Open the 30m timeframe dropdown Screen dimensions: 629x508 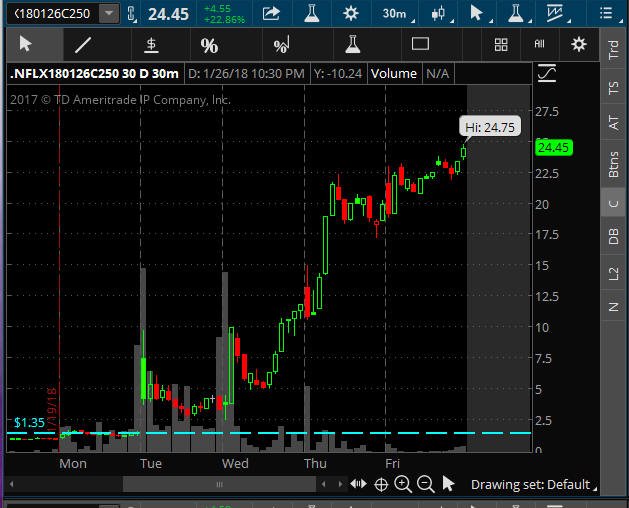[x=396, y=14]
